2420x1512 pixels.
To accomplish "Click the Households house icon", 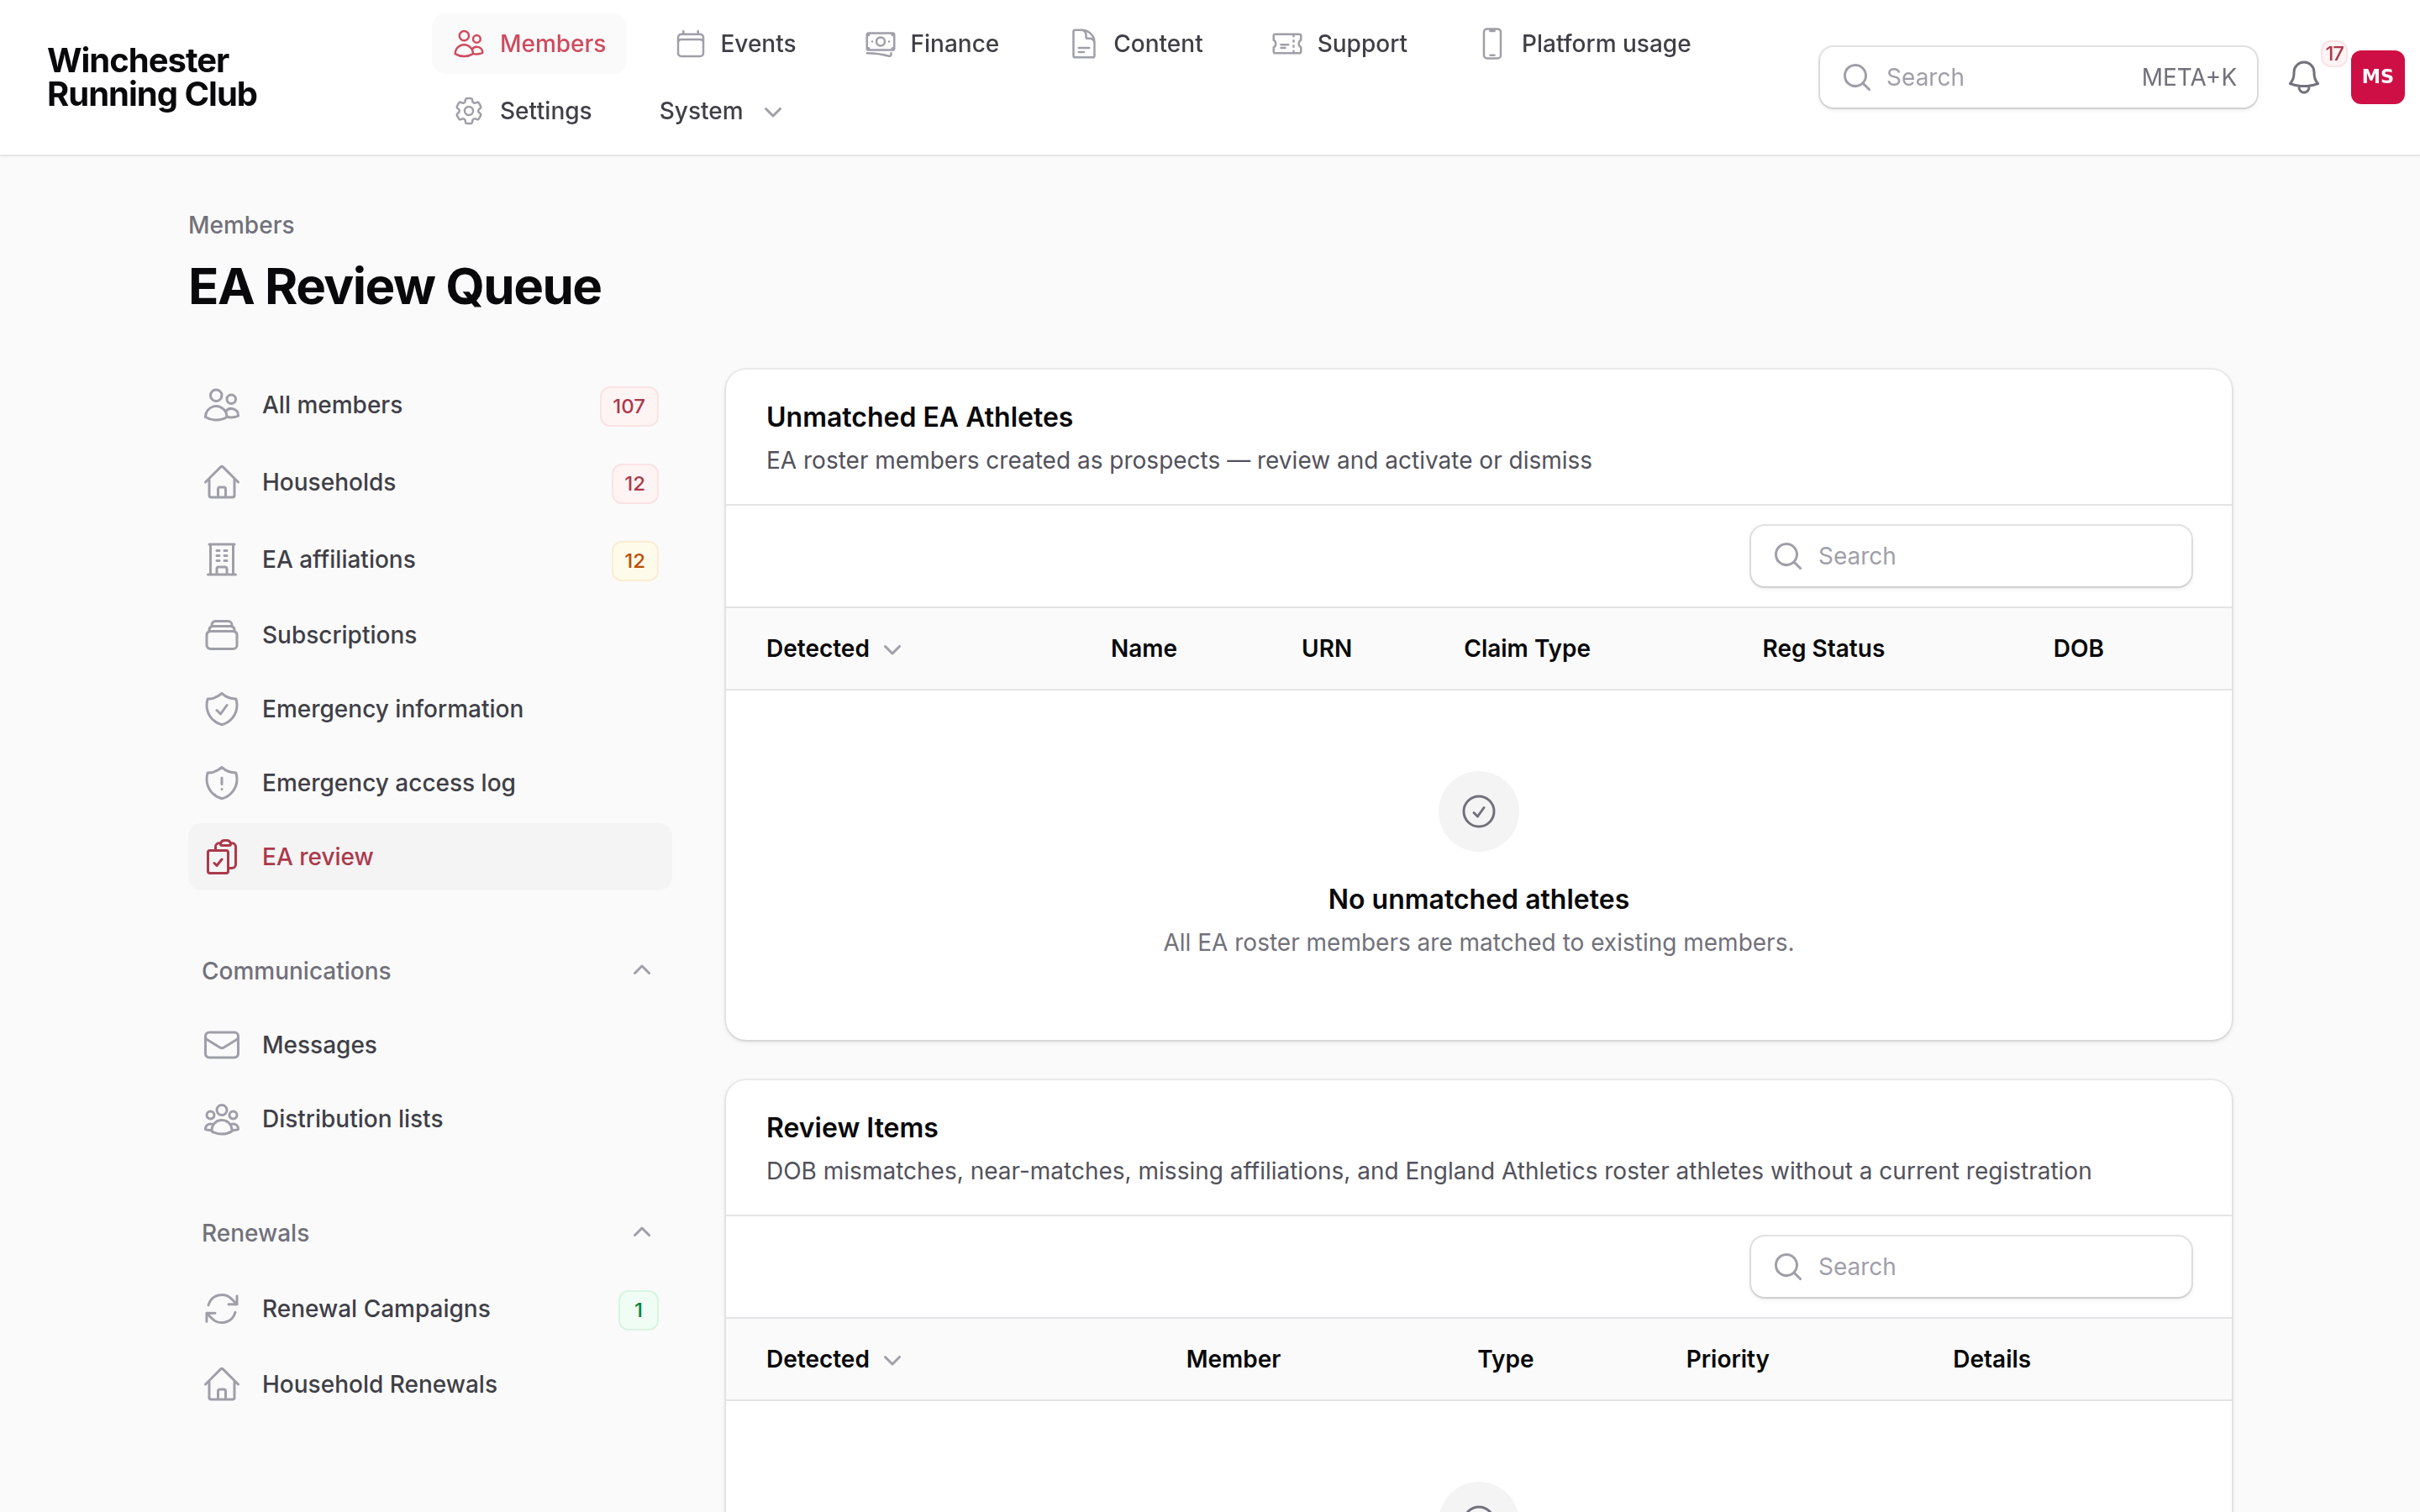I will pyautogui.click(x=221, y=482).
